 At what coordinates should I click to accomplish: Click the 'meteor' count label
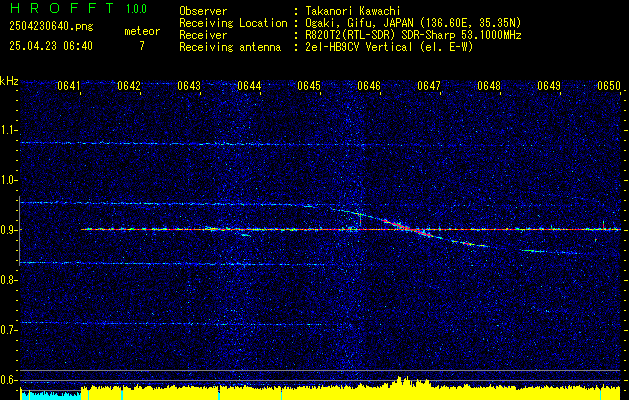point(142,31)
